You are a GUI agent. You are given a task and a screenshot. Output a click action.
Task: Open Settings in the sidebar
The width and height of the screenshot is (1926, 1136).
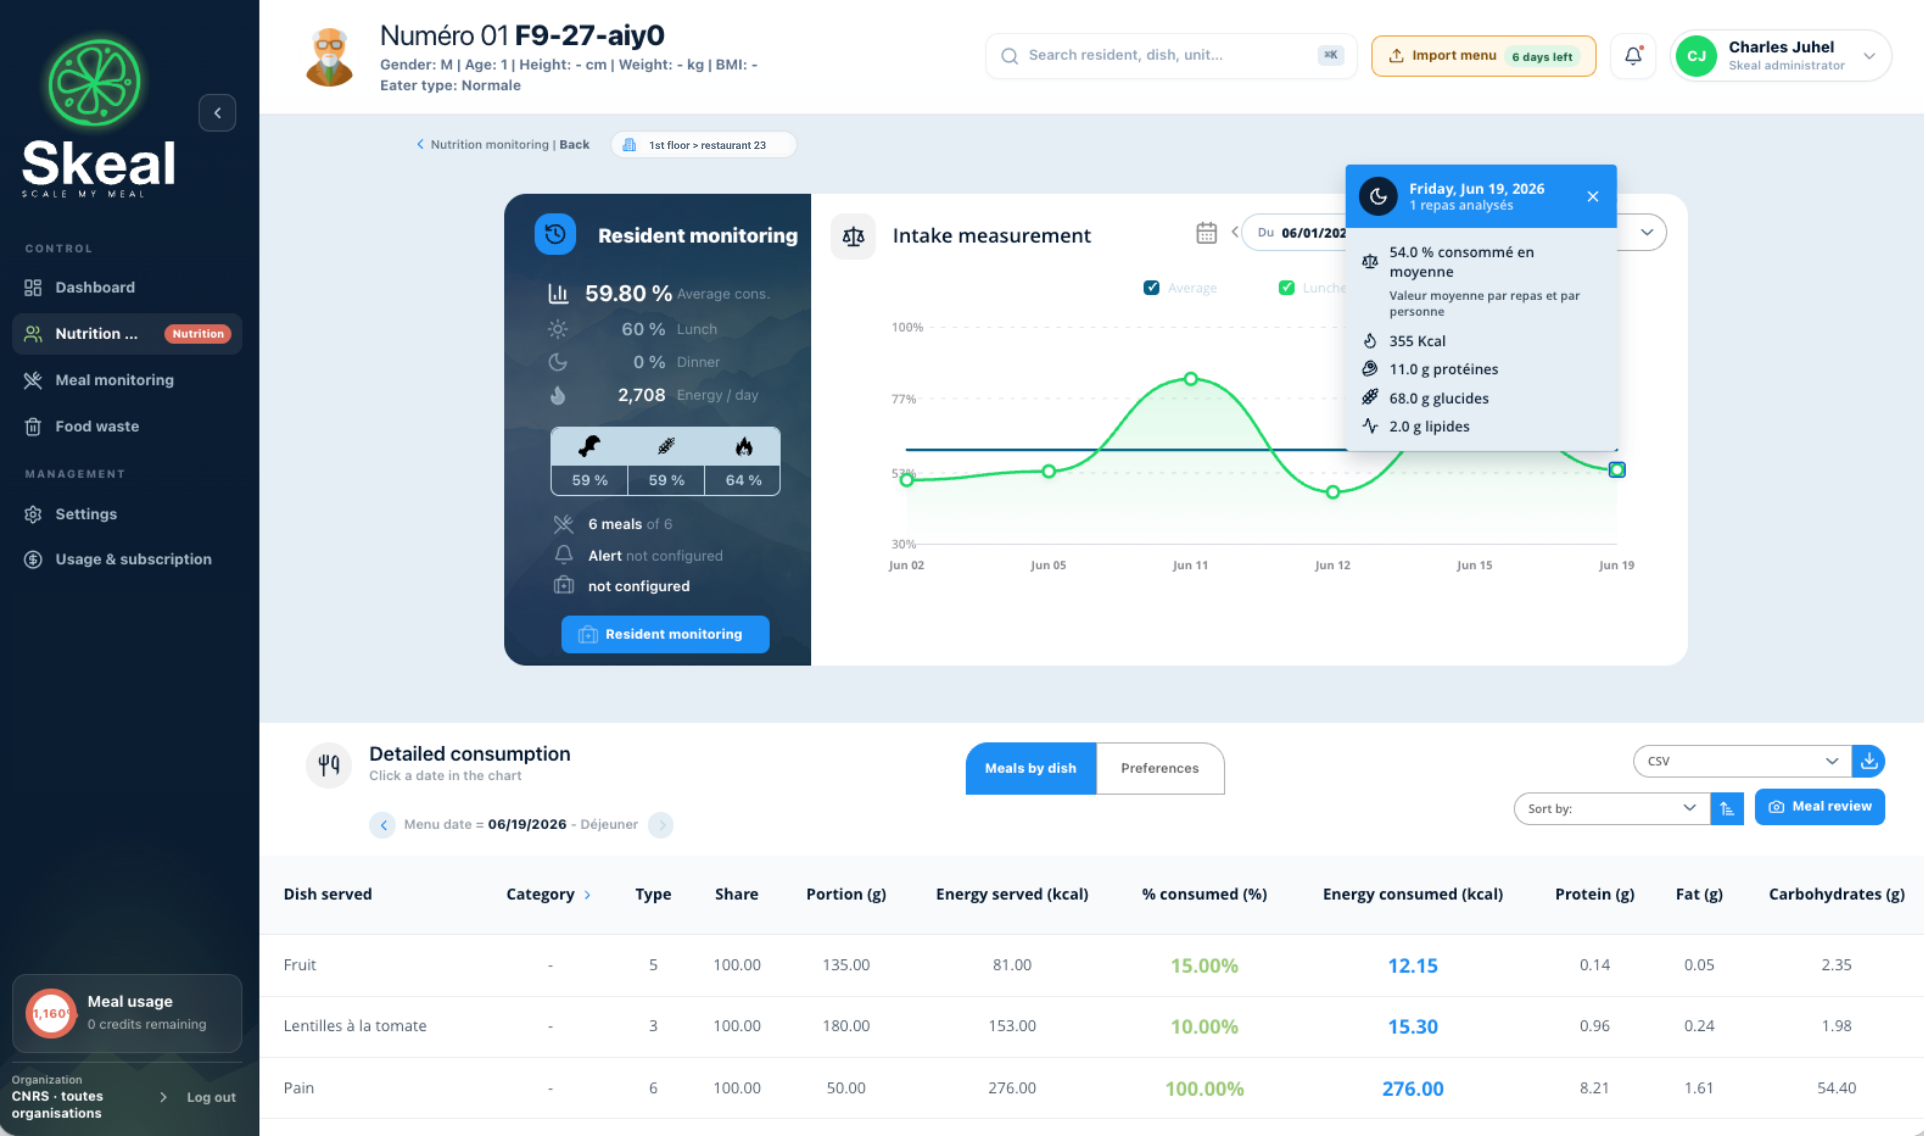(x=127, y=514)
